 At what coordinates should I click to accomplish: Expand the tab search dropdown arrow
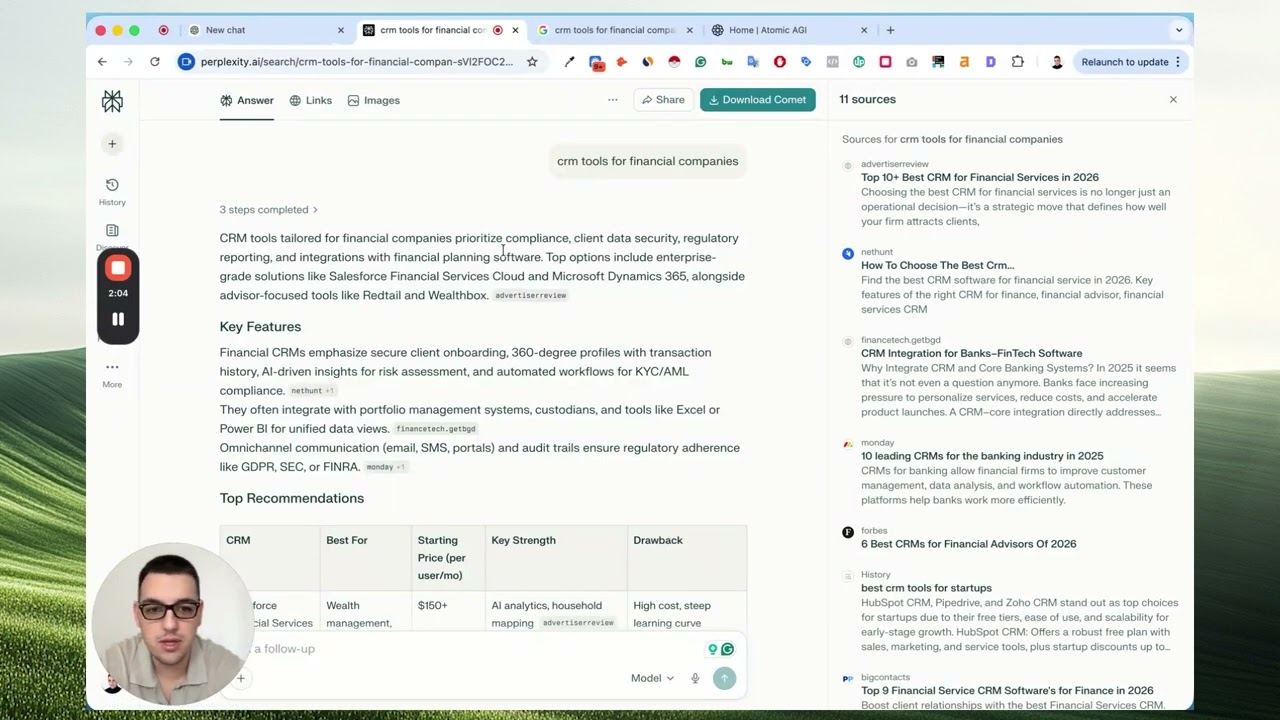point(1179,30)
